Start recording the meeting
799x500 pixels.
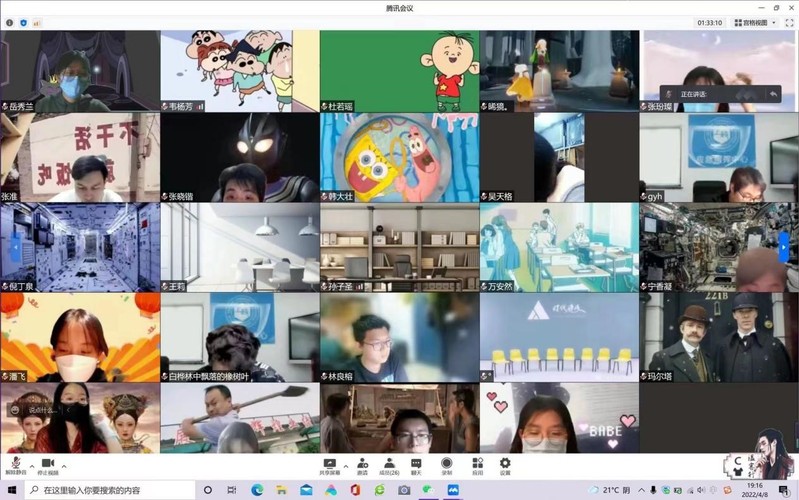pos(447,464)
